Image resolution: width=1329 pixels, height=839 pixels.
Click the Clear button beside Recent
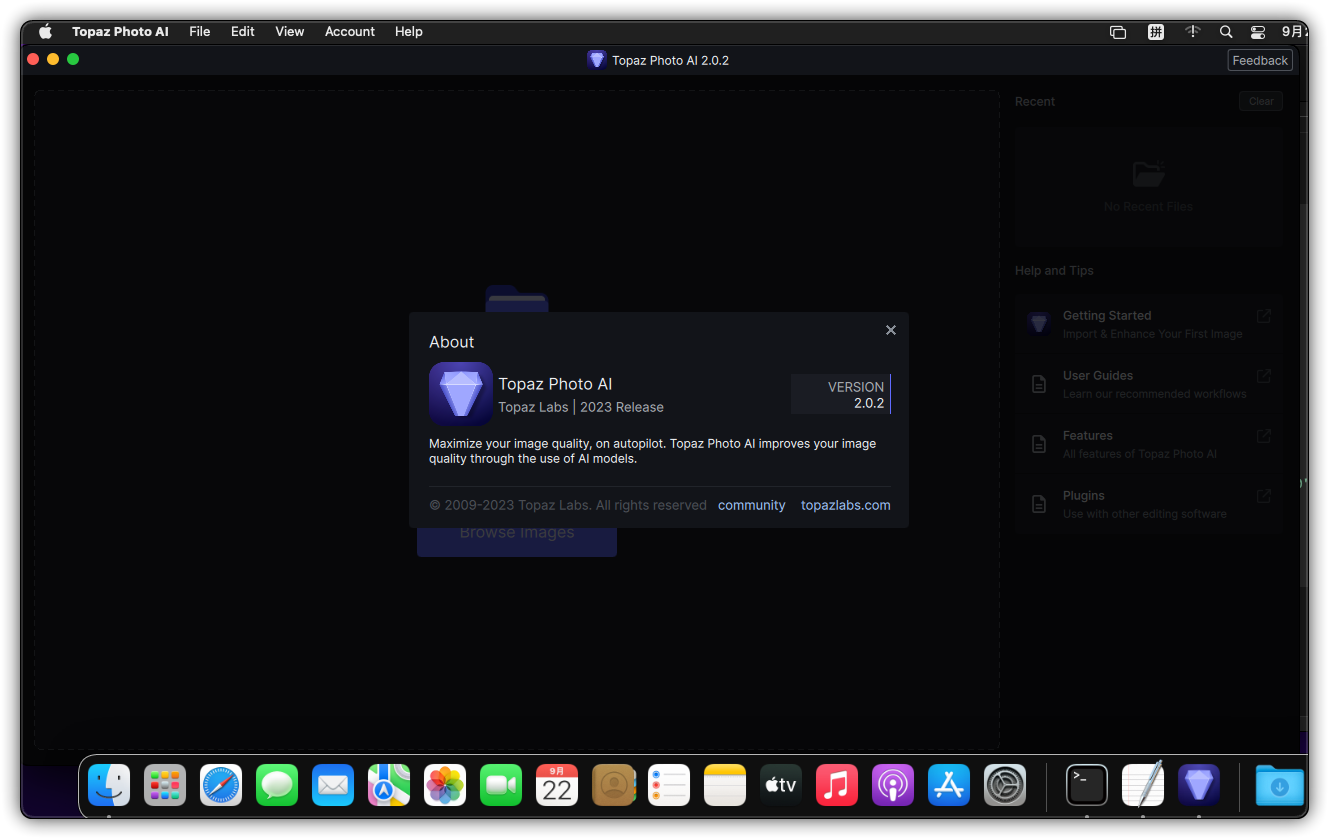point(1261,101)
